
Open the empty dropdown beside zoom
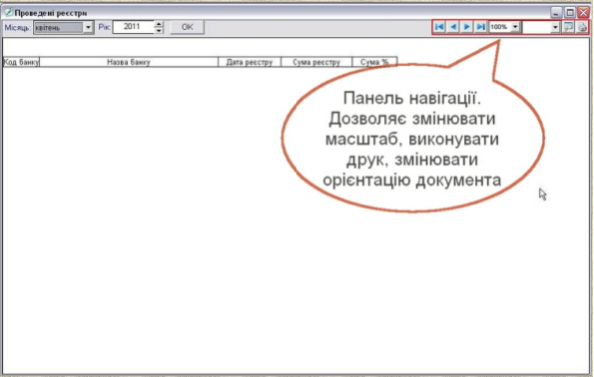(555, 27)
